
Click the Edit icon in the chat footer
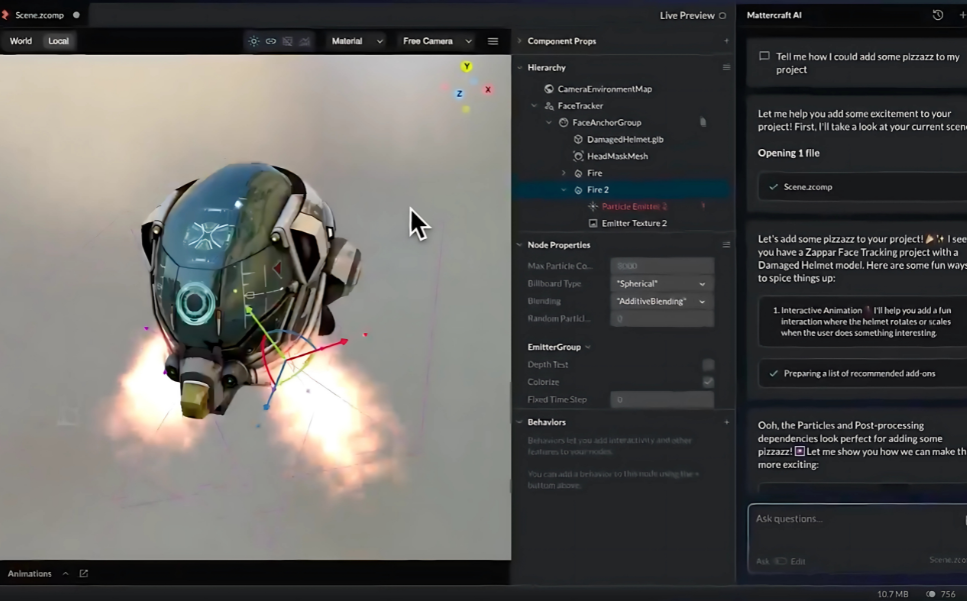coord(797,561)
